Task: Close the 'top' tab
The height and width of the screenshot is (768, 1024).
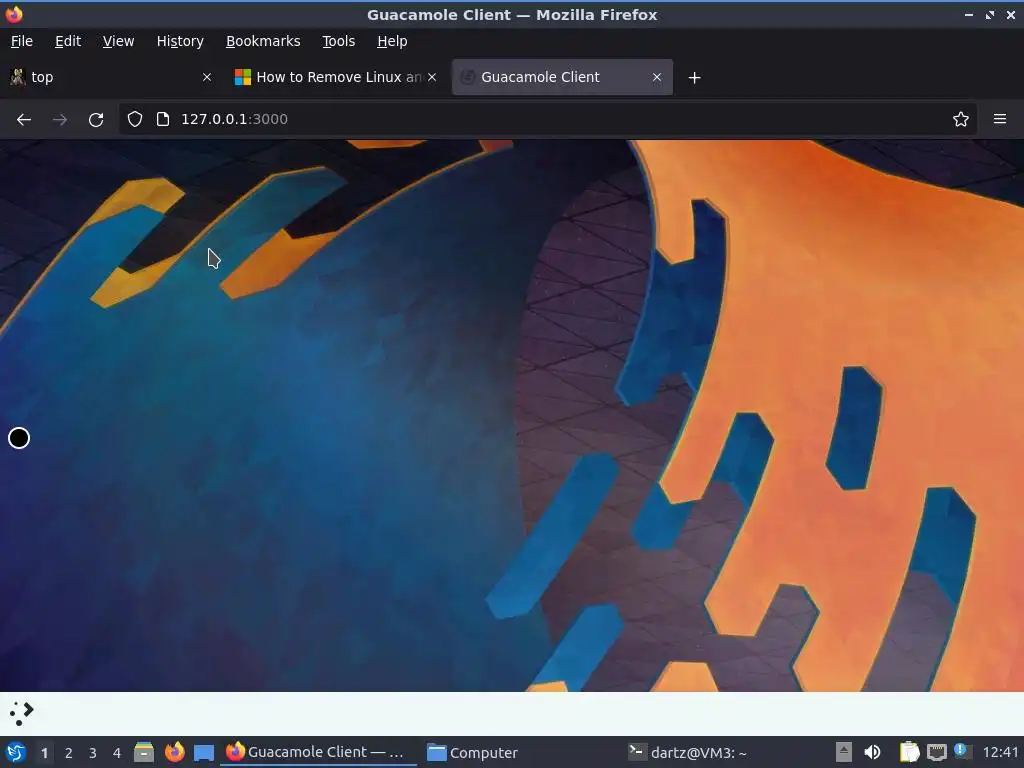Action: point(207,77)
